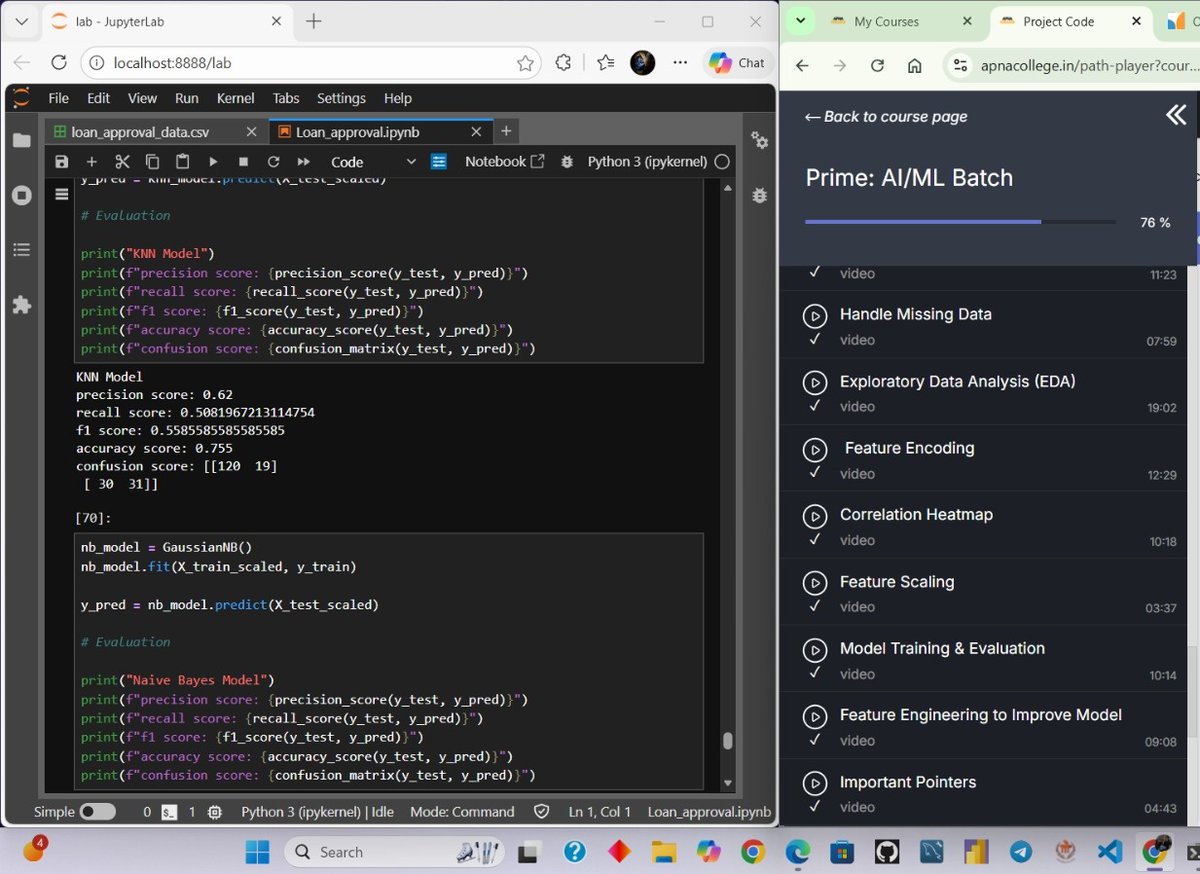
Task: Open the Property Inspector gears icon
Action: tap(759, 141)
